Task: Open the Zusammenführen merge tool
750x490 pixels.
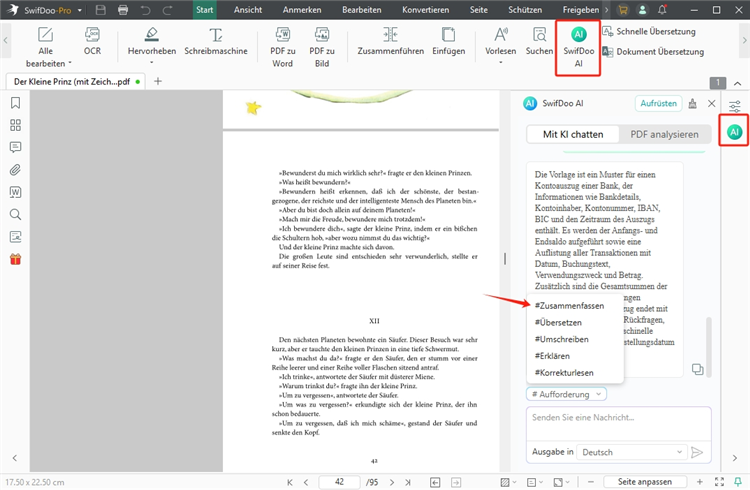Action: 390,41
